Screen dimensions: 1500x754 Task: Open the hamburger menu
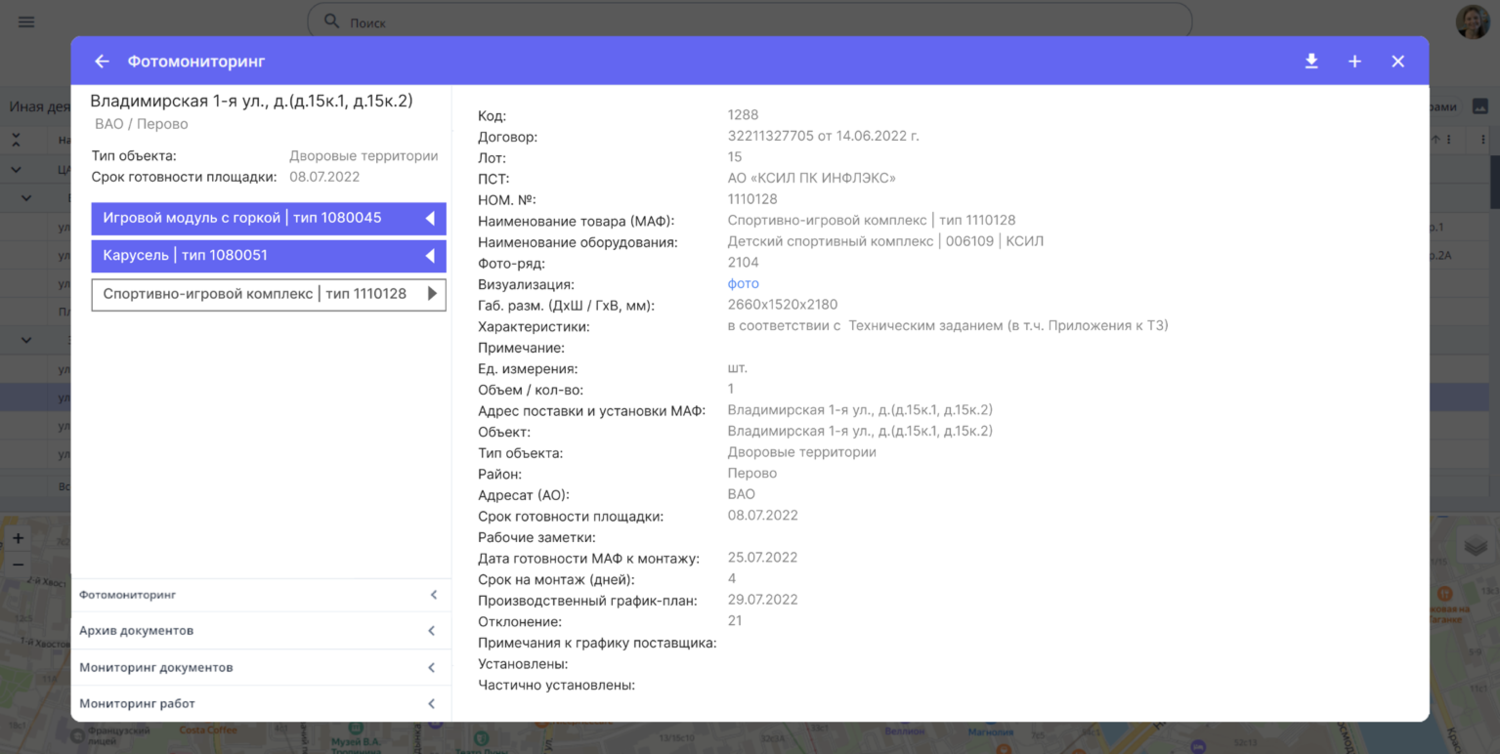27,22
